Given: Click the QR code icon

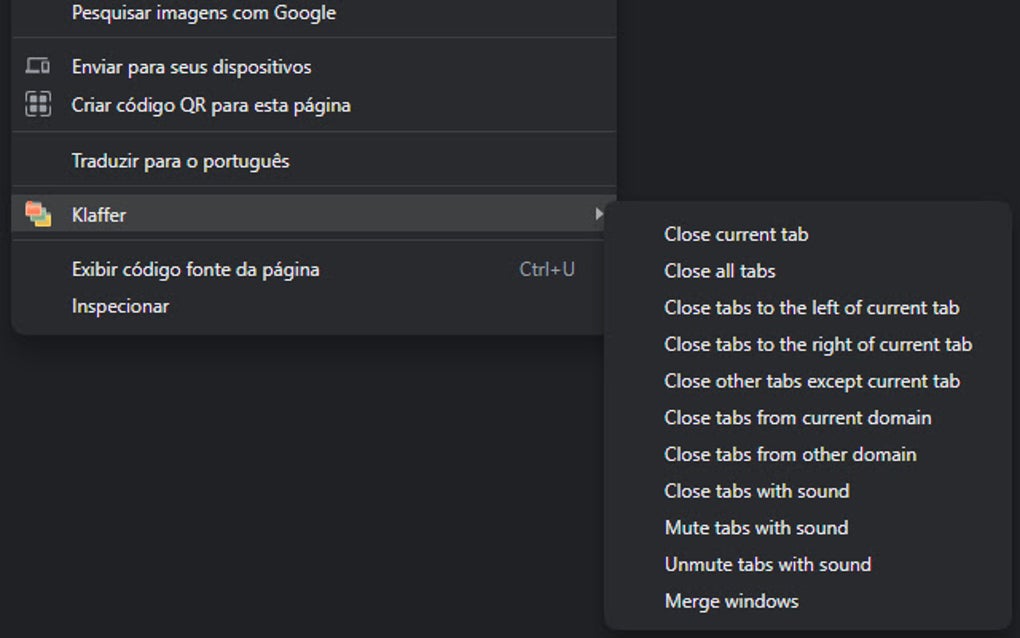Looking at the screenshot, I should [x=37, y=104].
